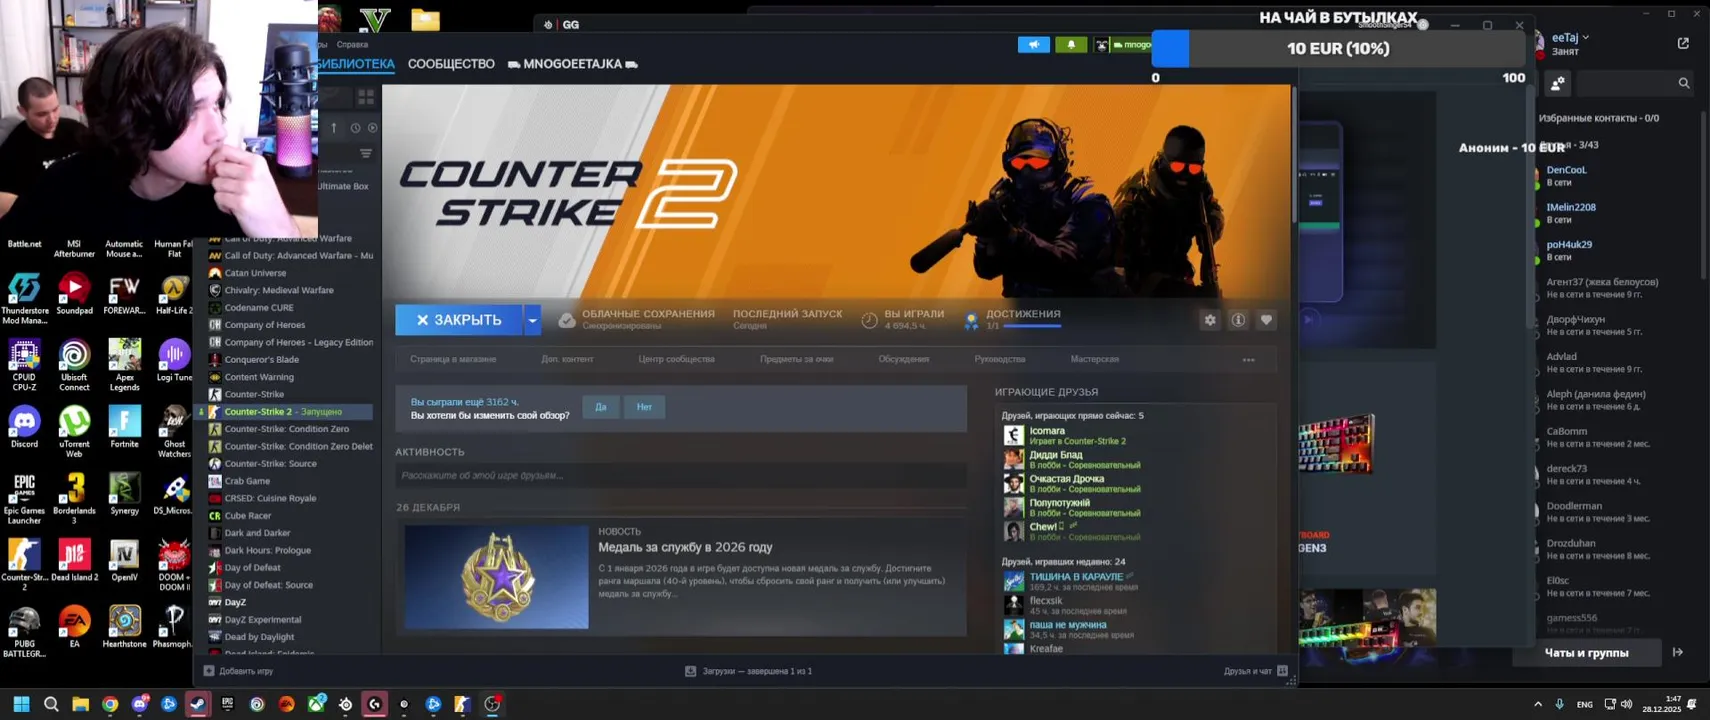Select Dead by Daylight in library list

(x=259, y=637)
